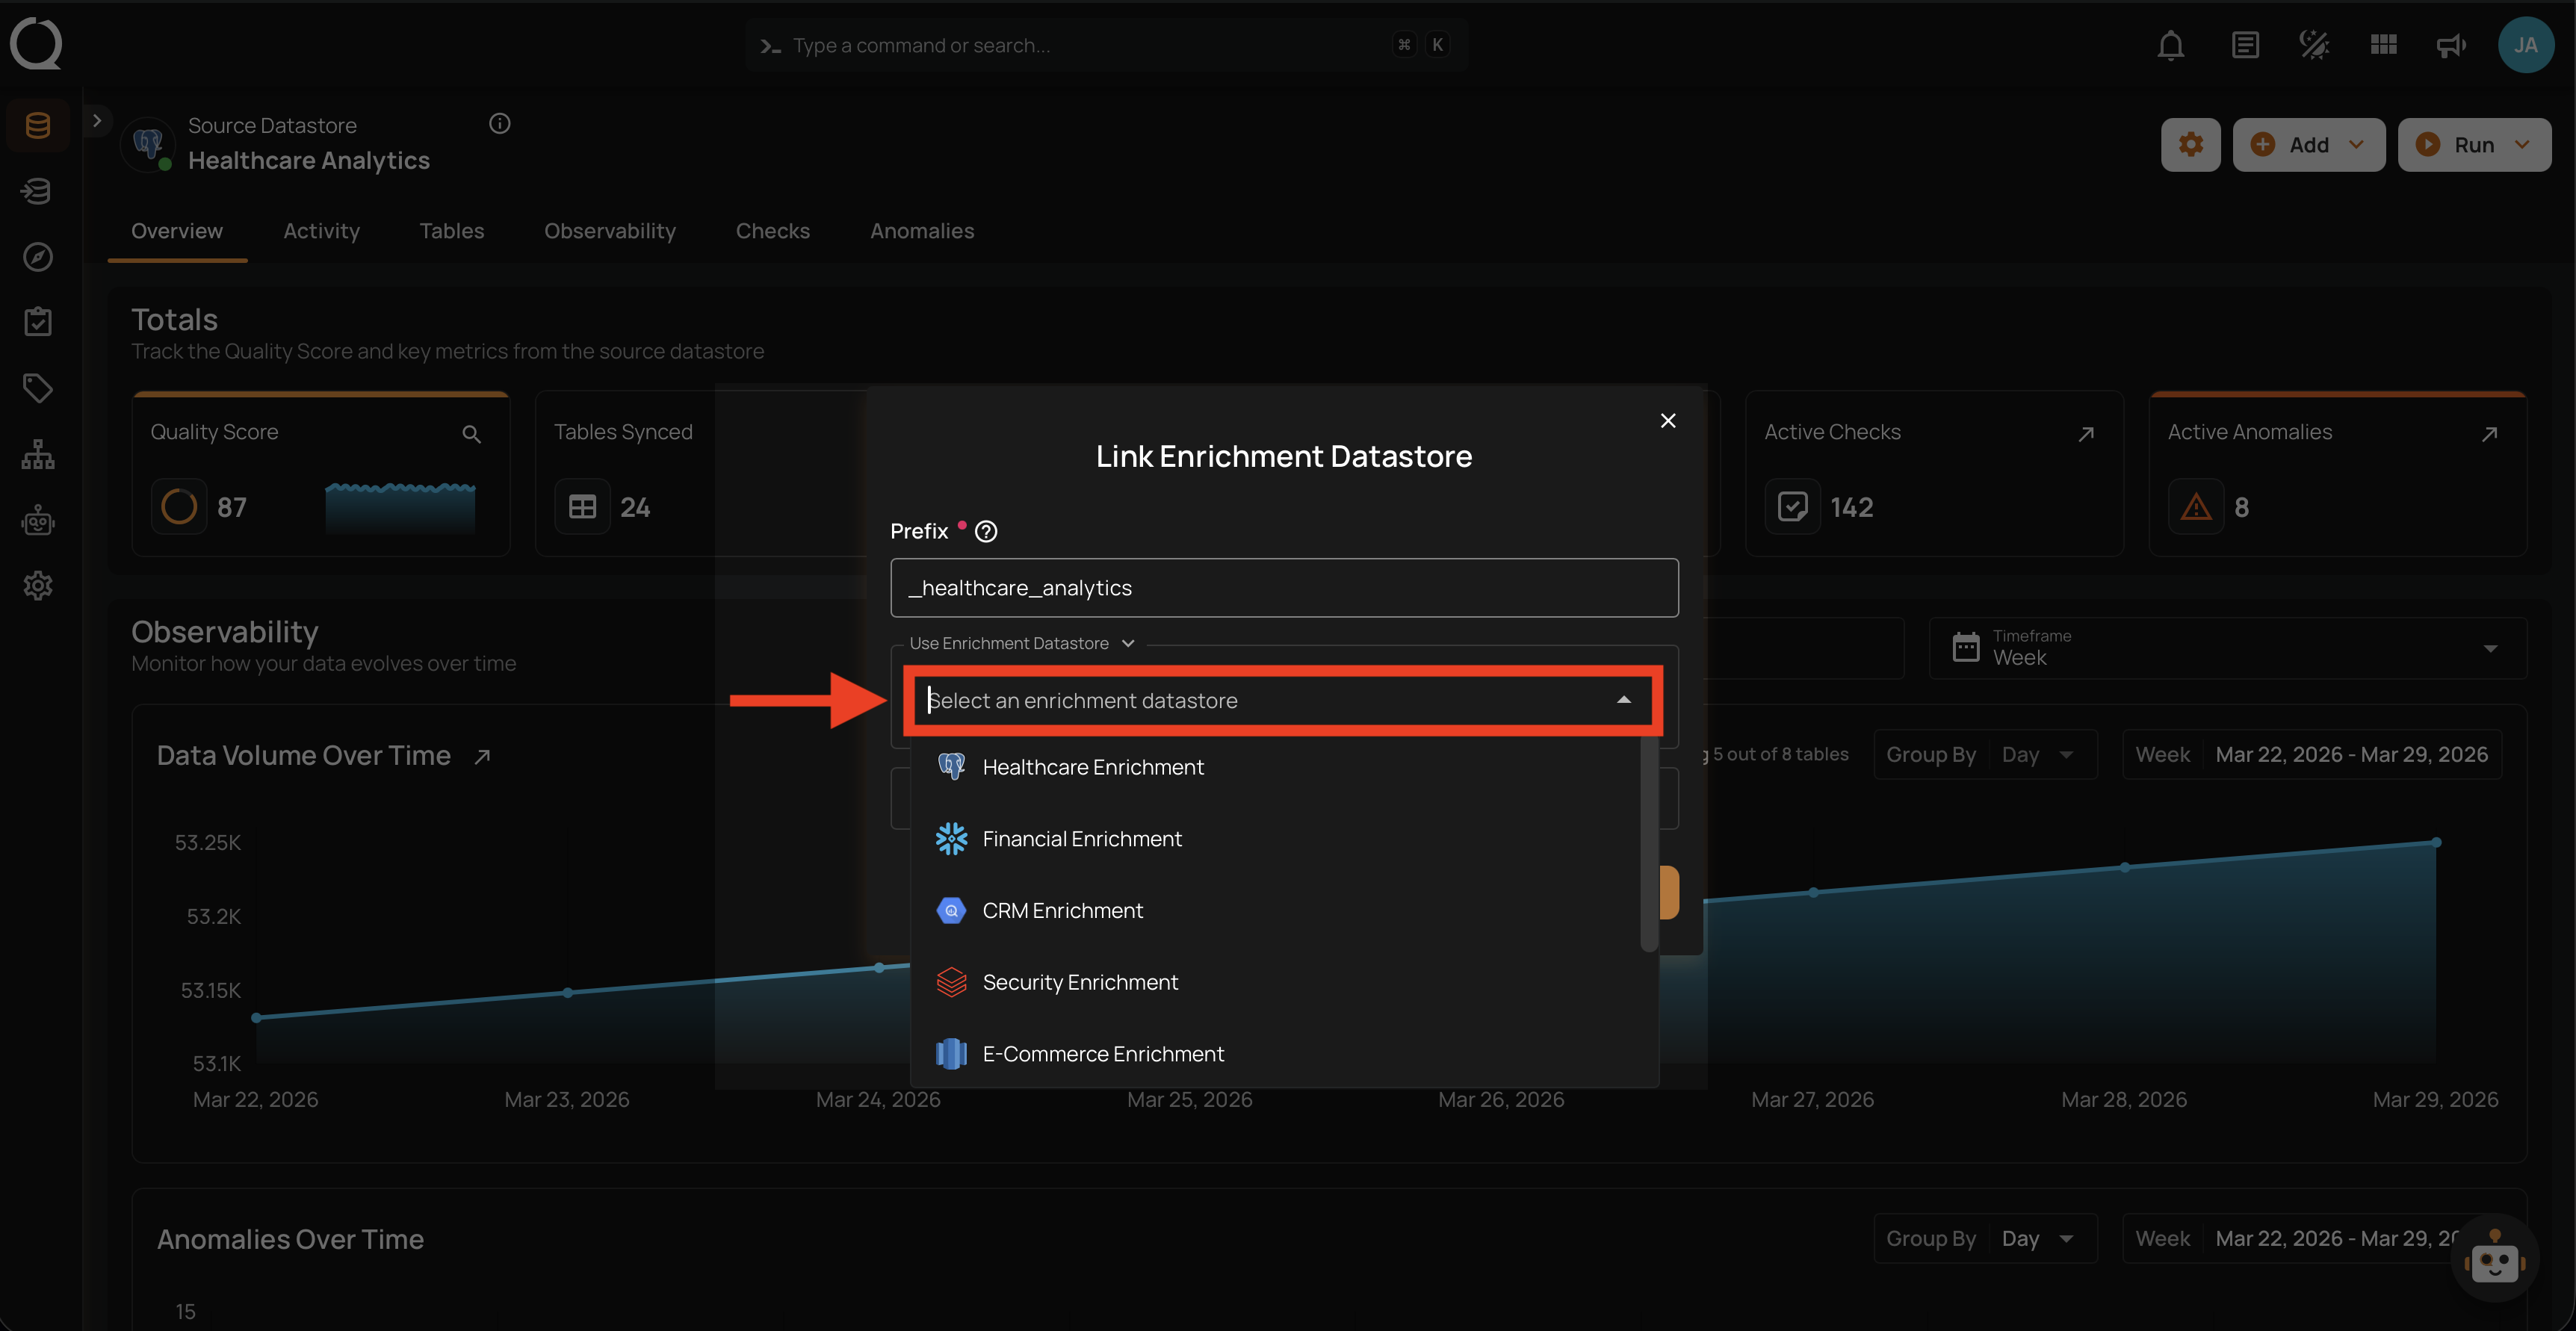Viewport: 2576px width, 1331px height.
Task: Switch to the Checks tab
Action: point(772,231)
